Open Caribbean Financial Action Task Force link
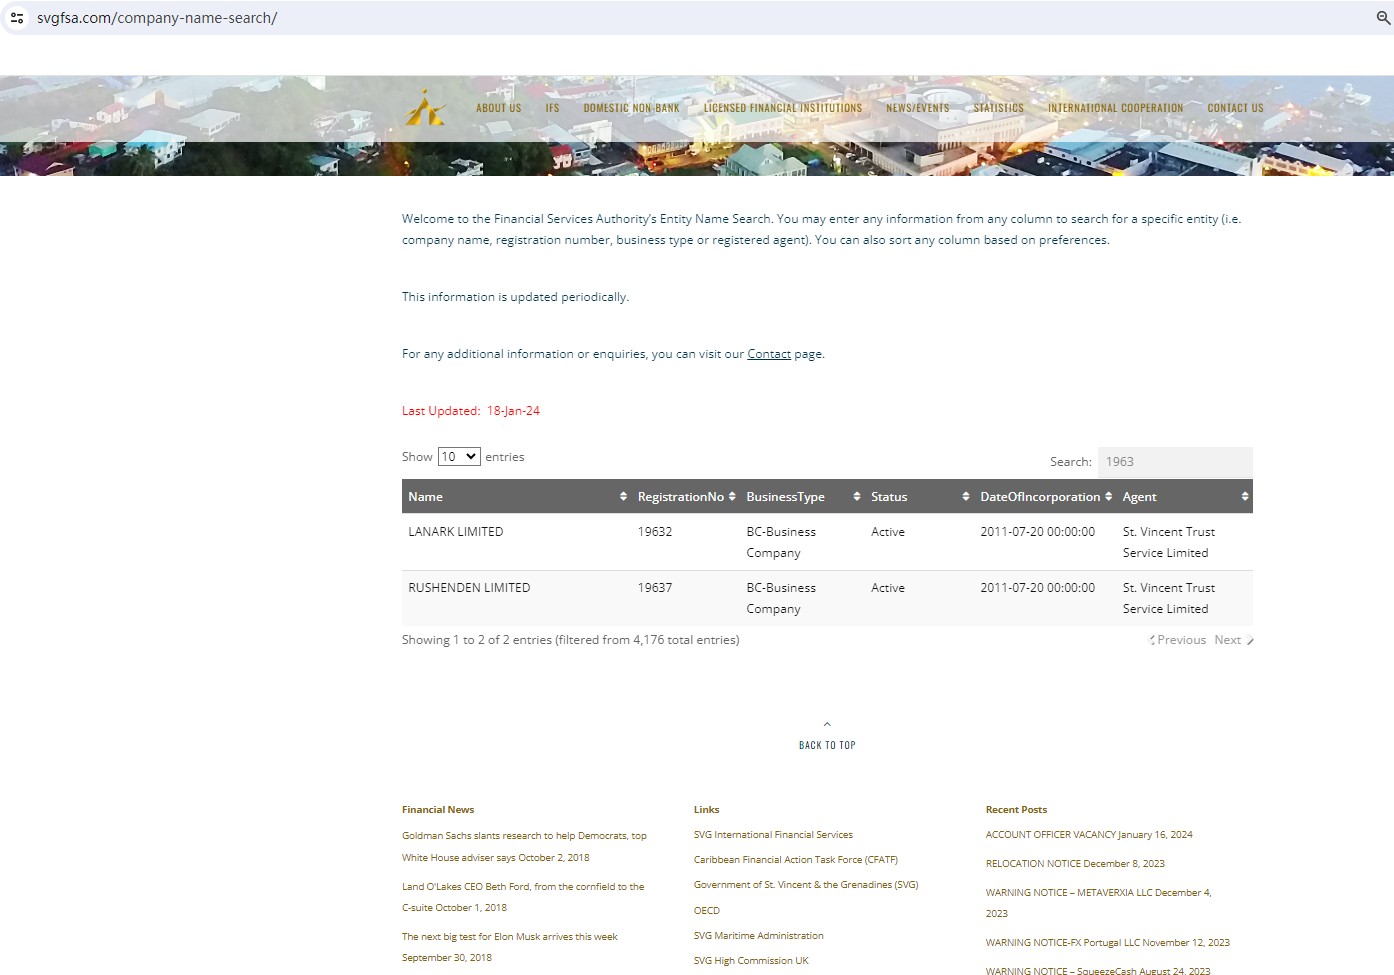This screenshot has height=975, width=1394. click(x=796, y=860)
